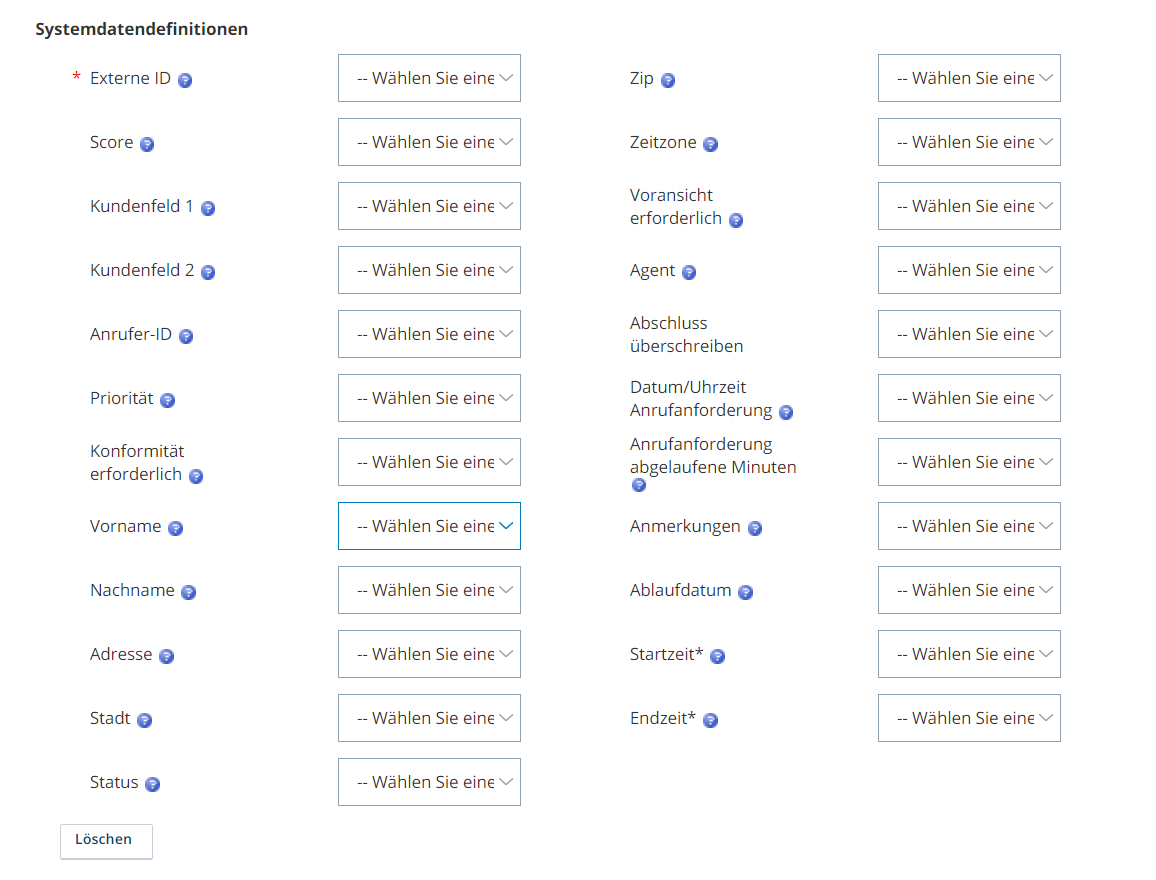Expand the Adresse dropdown
This screenshot has height=880, width=1156.
[x=429, y=654]
